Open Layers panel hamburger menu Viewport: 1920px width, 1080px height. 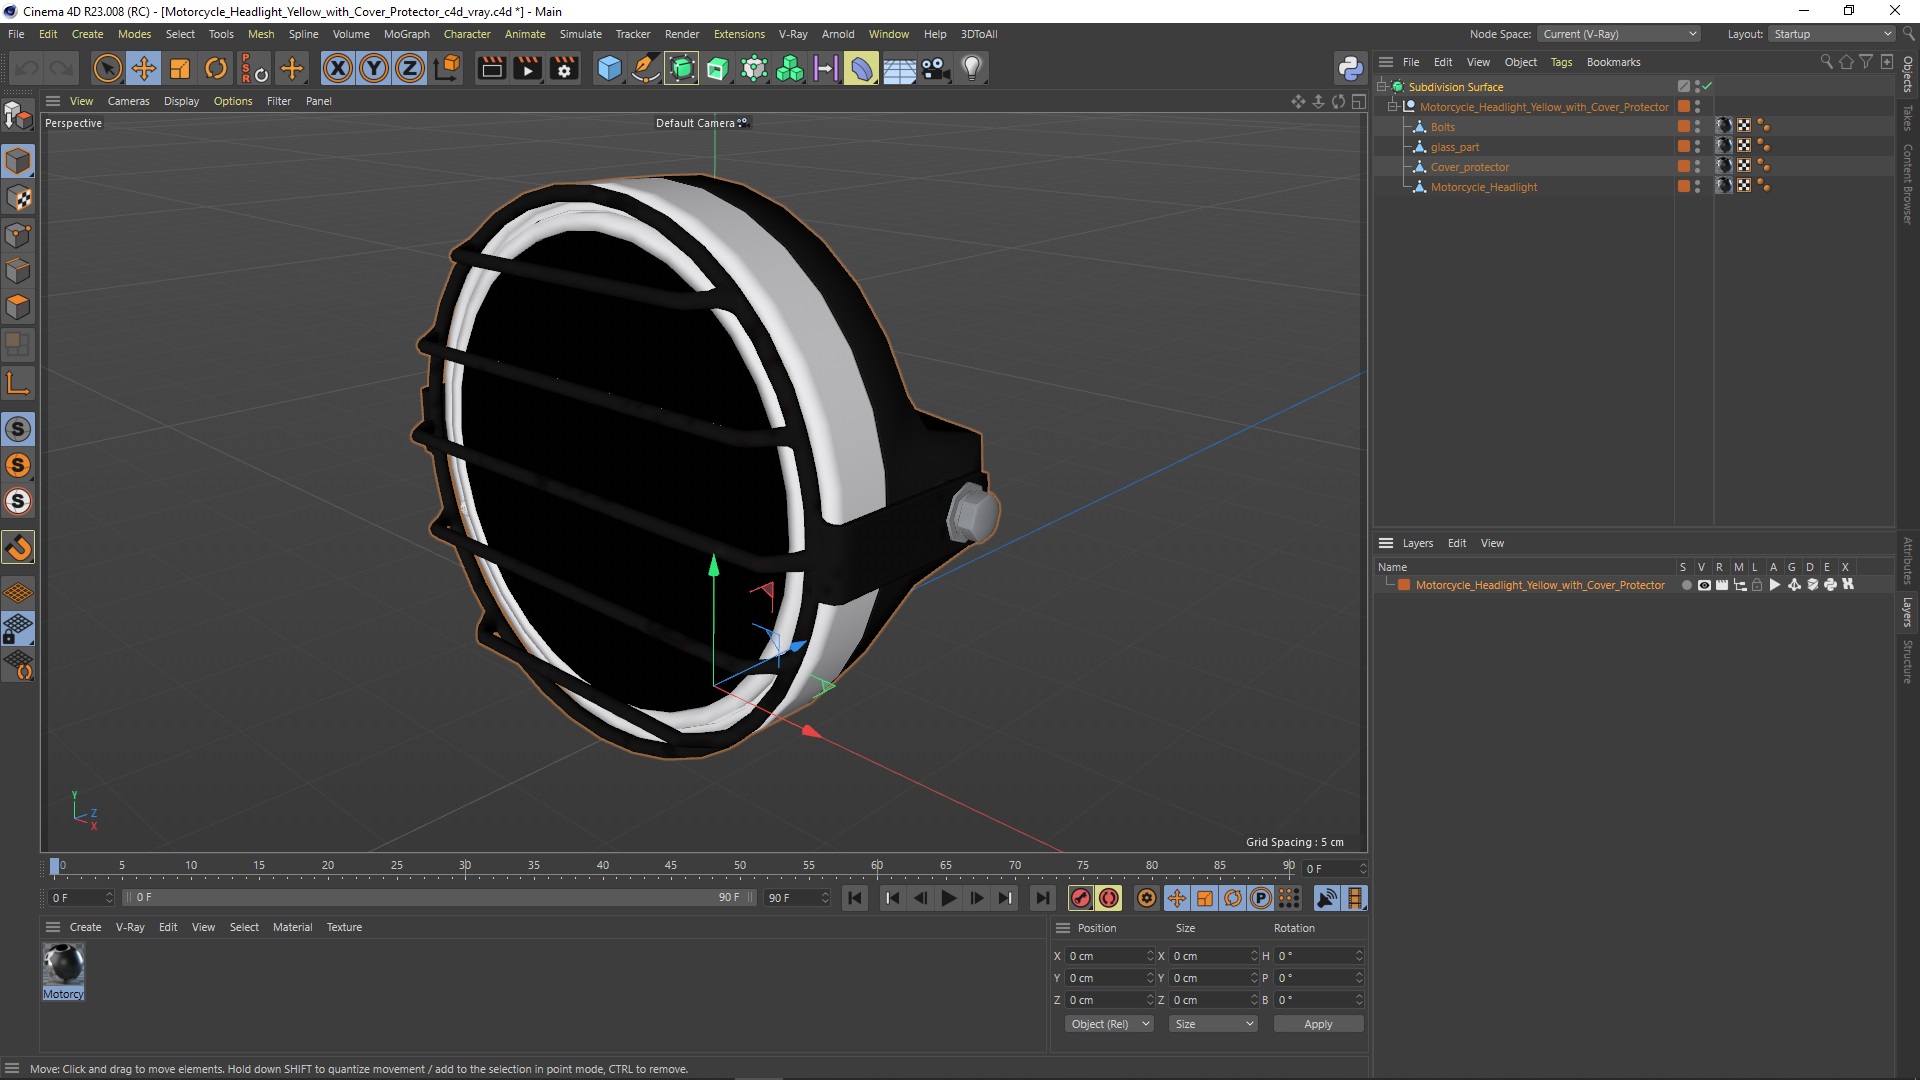(x=1386, y=543)
